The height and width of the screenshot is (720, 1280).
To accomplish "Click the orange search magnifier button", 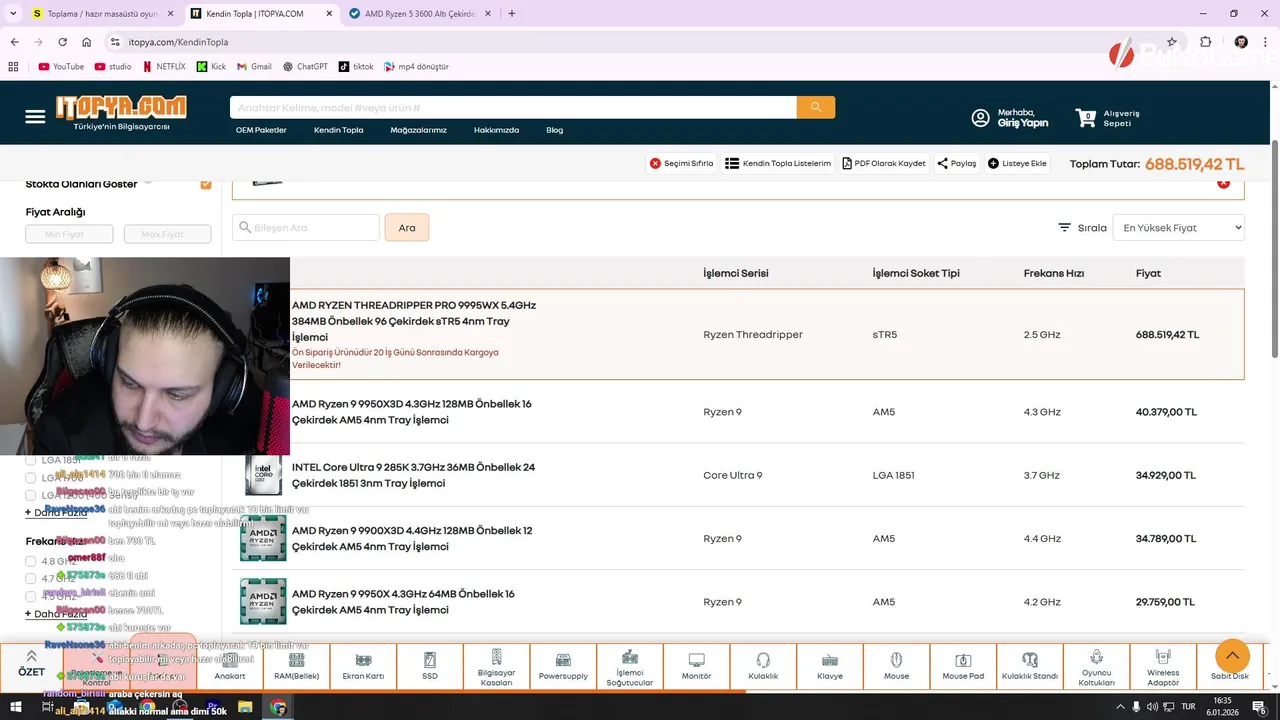I will [816, 107].
